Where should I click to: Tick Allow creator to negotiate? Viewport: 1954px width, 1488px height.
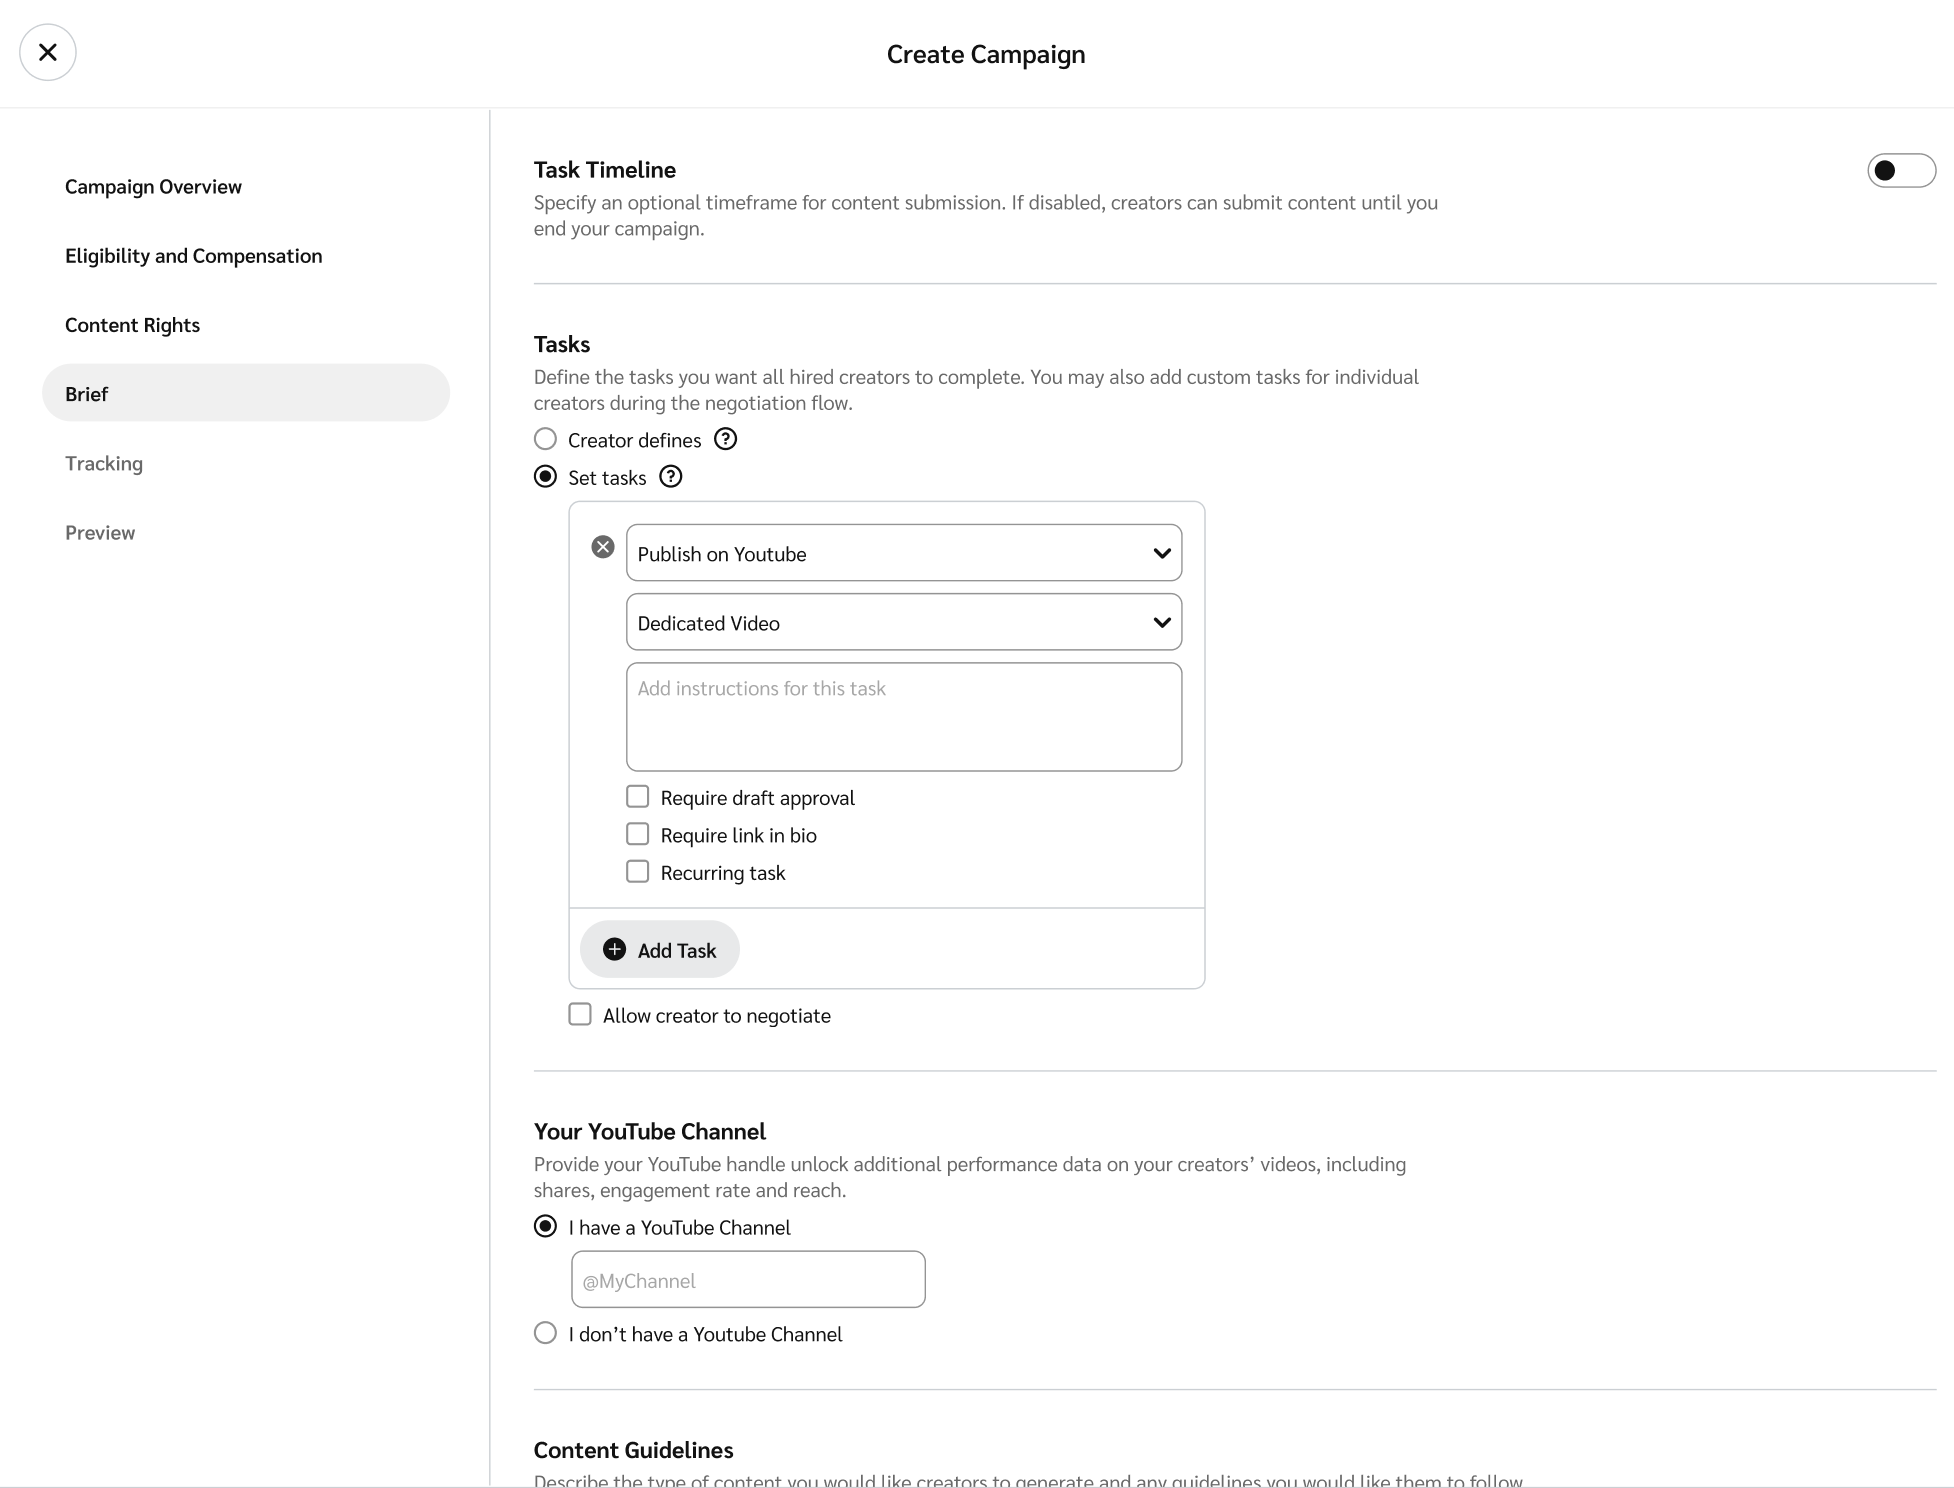point(580,1014)
